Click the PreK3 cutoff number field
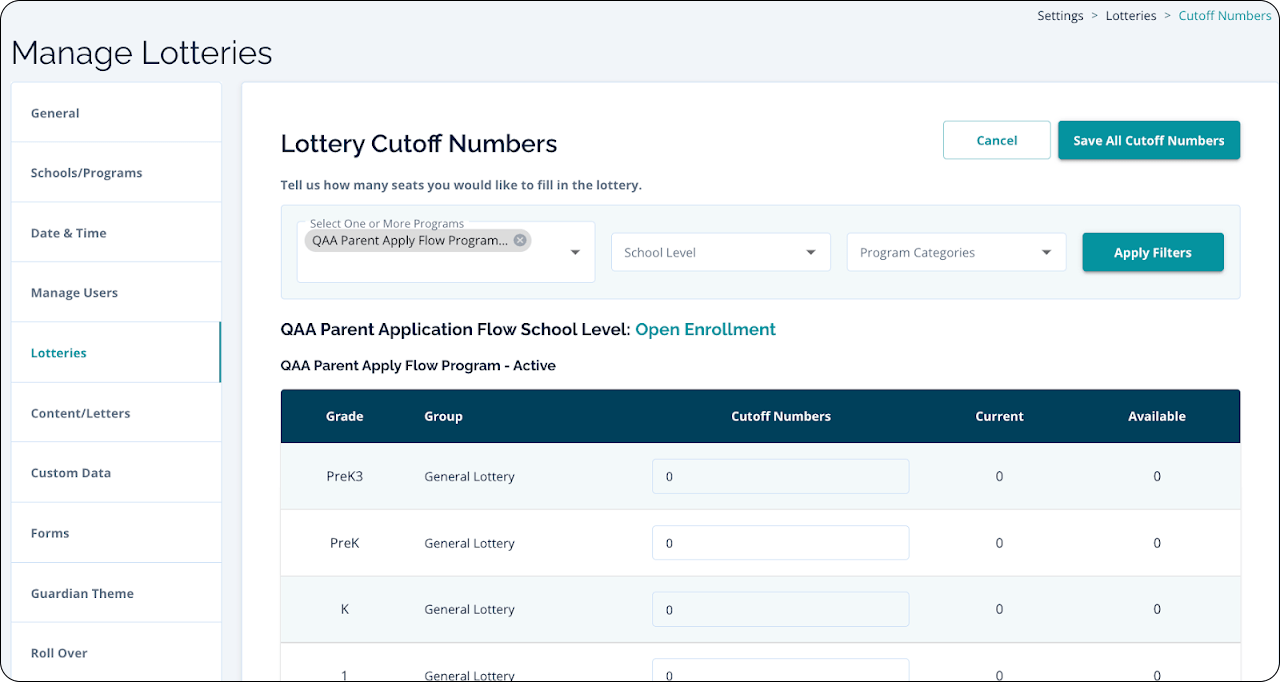1280x682 pixels. [x=780, y=477]
